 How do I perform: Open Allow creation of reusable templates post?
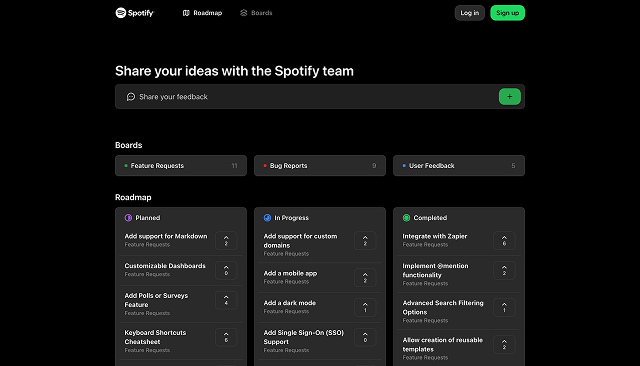coord(442,345)
